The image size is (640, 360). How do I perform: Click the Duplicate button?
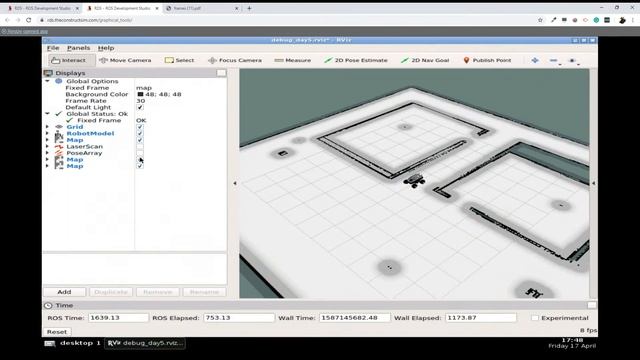[x=111, y=292]
